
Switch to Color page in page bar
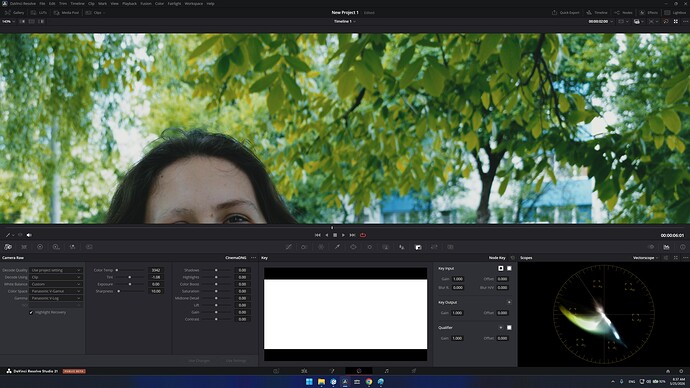click(359, 371)
